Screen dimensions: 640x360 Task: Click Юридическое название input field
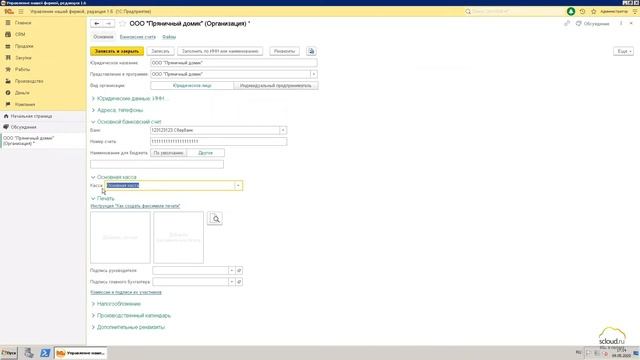(x=233, y=63)
